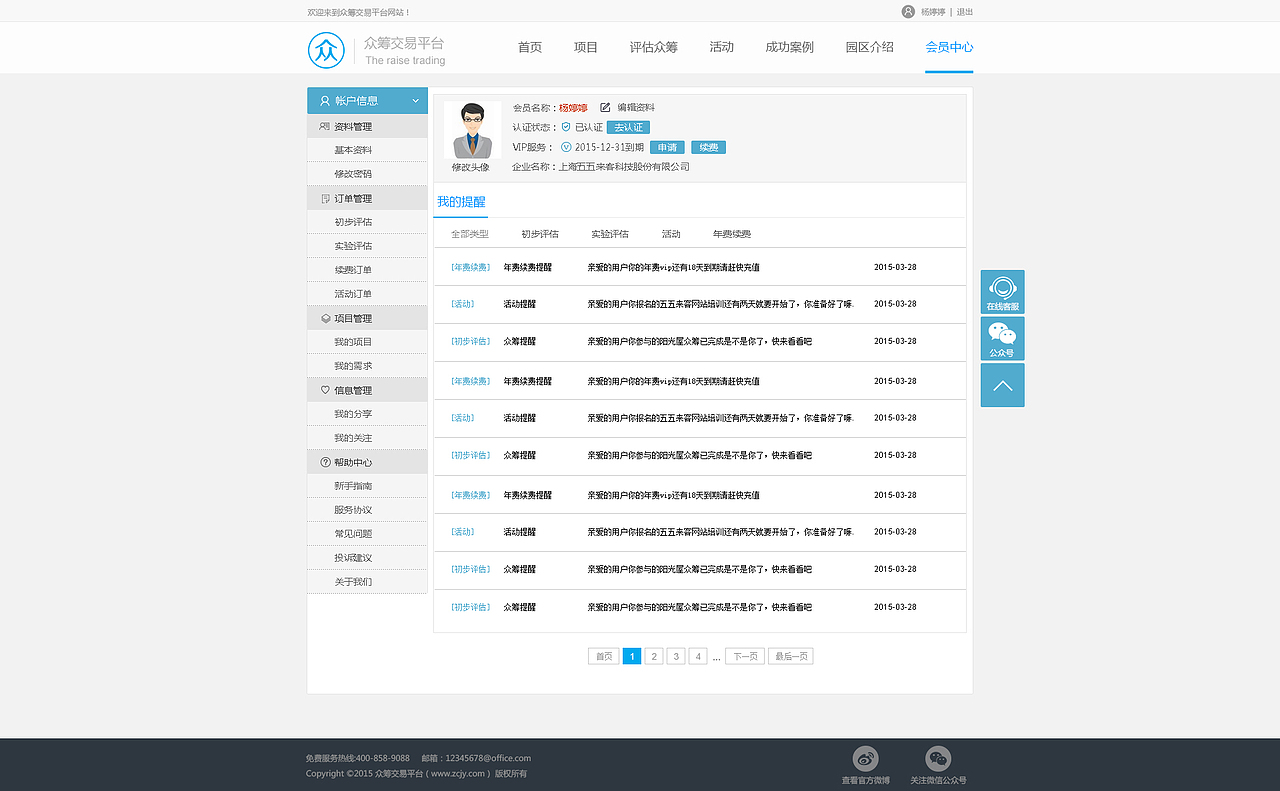1280x791 pixels.
Task: Open 续费订单 in sidebar
Action: pos(353,270)
